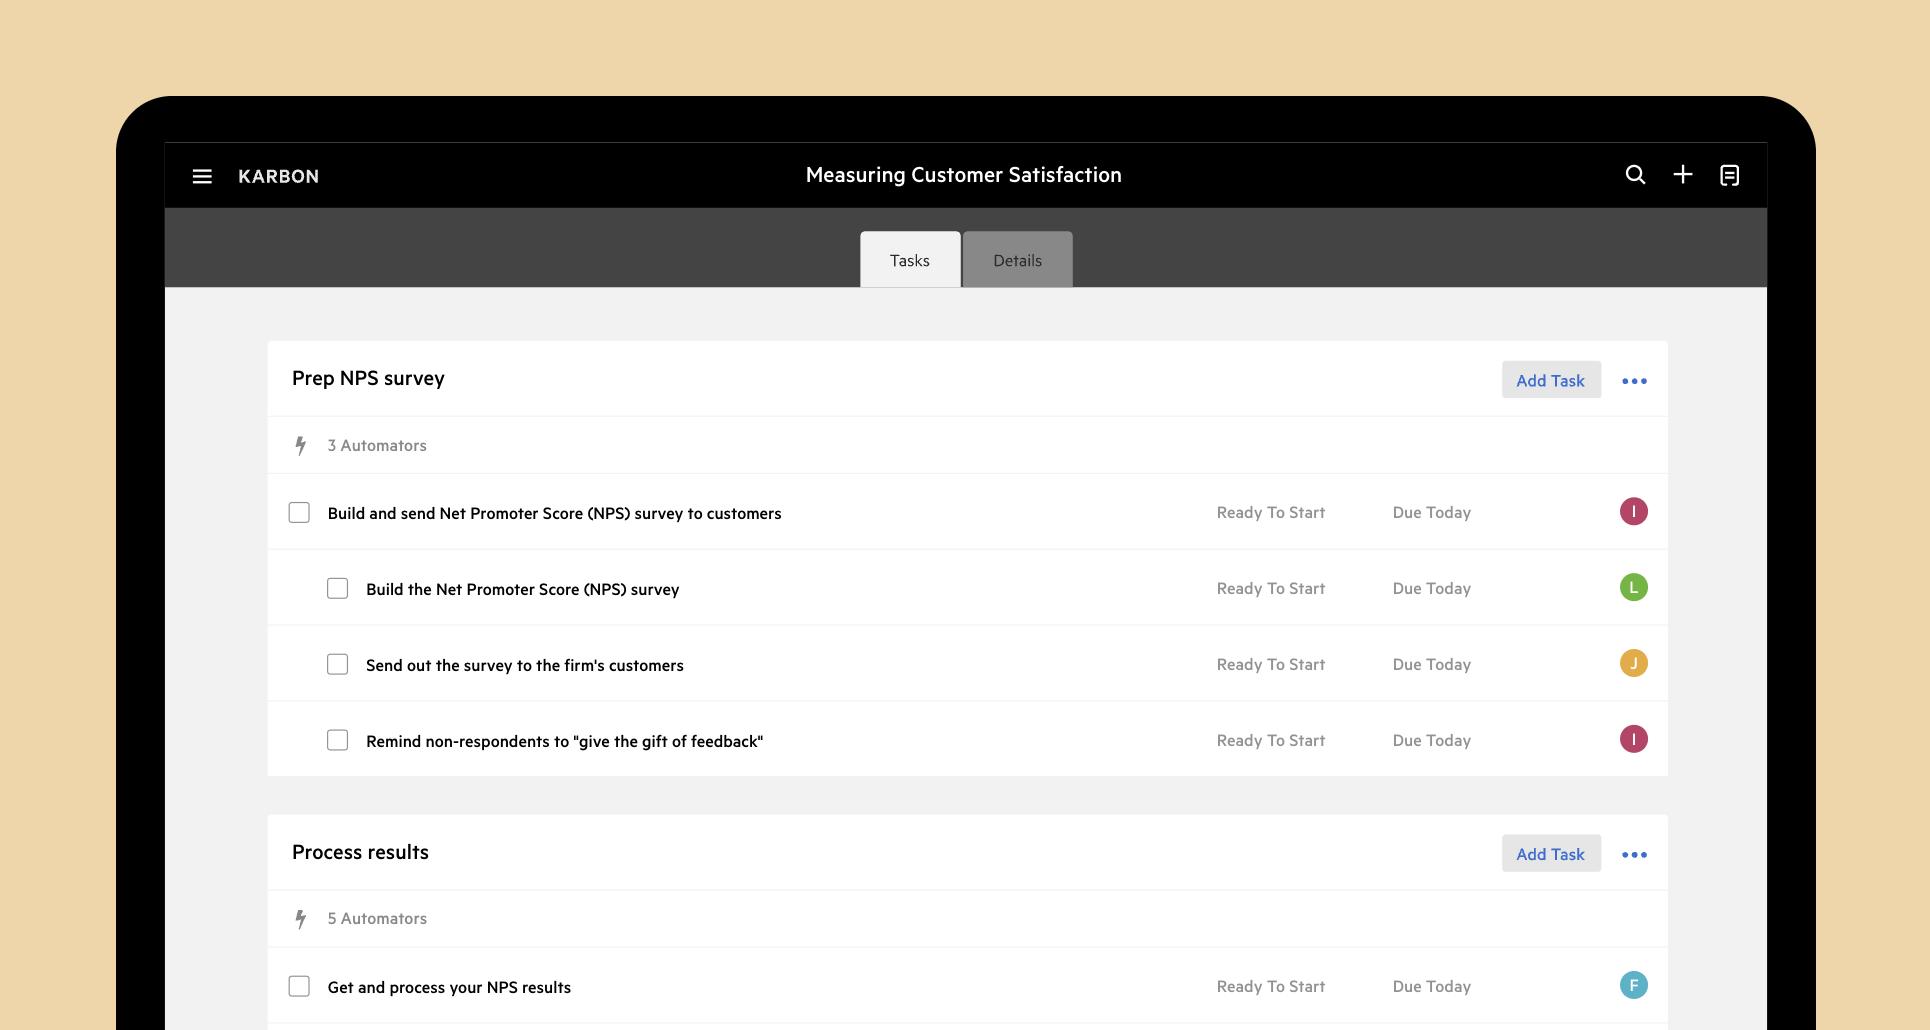Viewport: 1930px width, 1030px height.
Task: Click Add Task in Process results section
Action: [1551, 854]
